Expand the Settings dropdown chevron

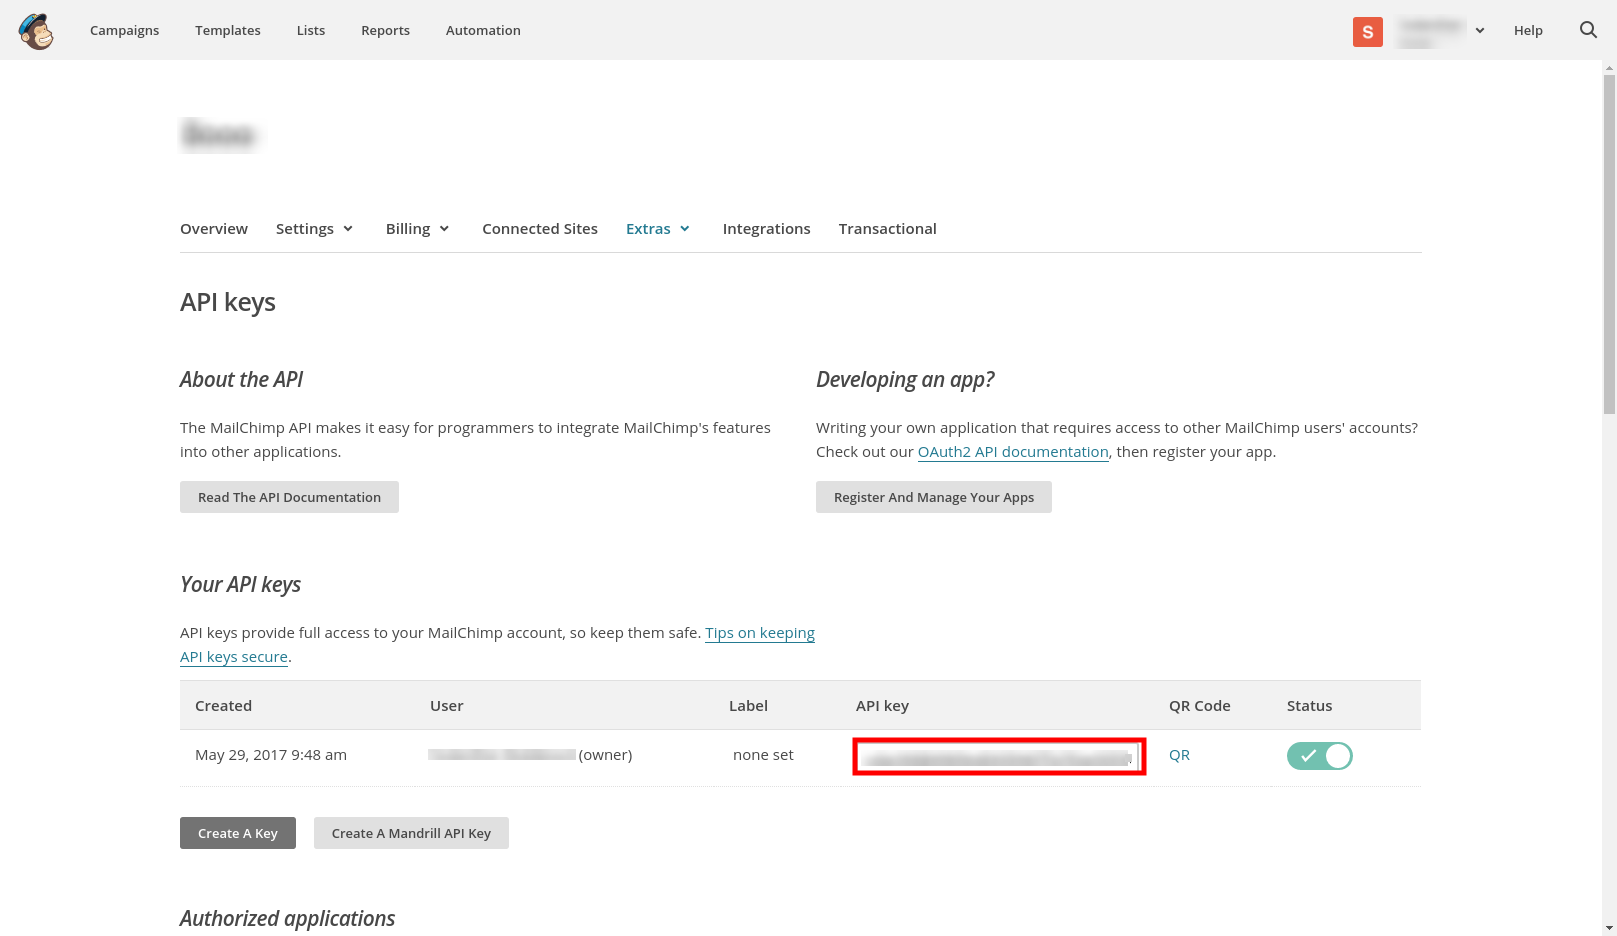(348, 229)
